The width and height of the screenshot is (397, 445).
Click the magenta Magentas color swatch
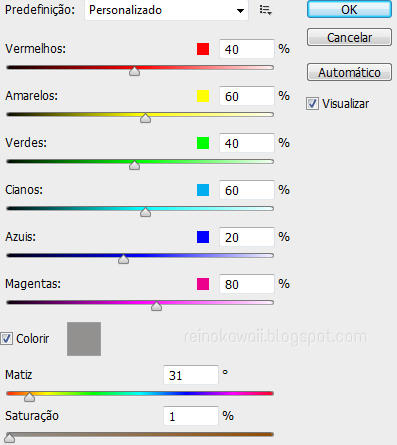203,284
